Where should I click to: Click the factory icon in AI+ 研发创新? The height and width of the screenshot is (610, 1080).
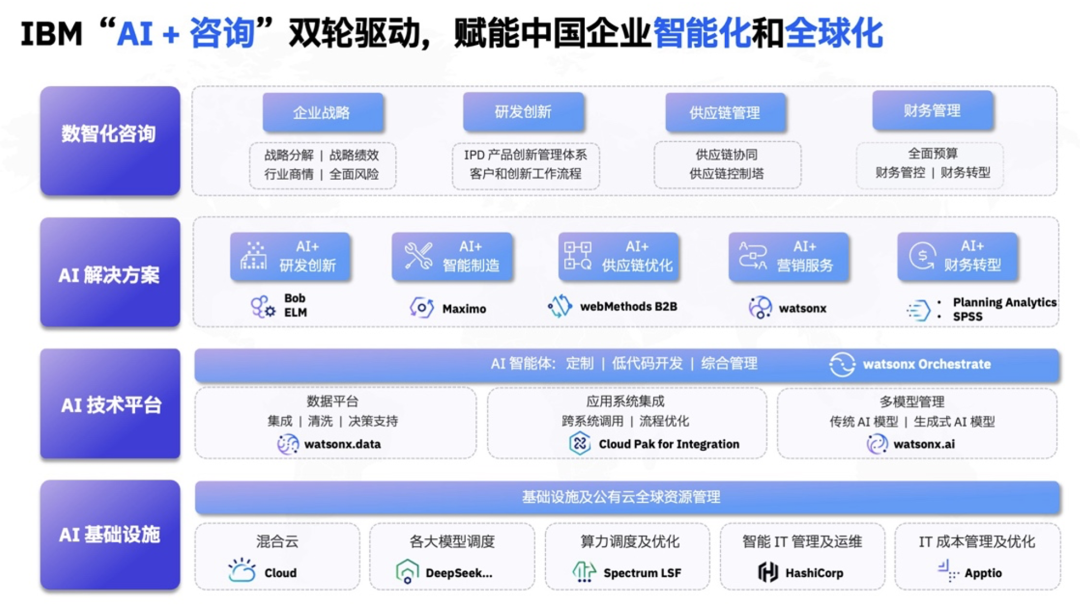(x=253, y=255)
